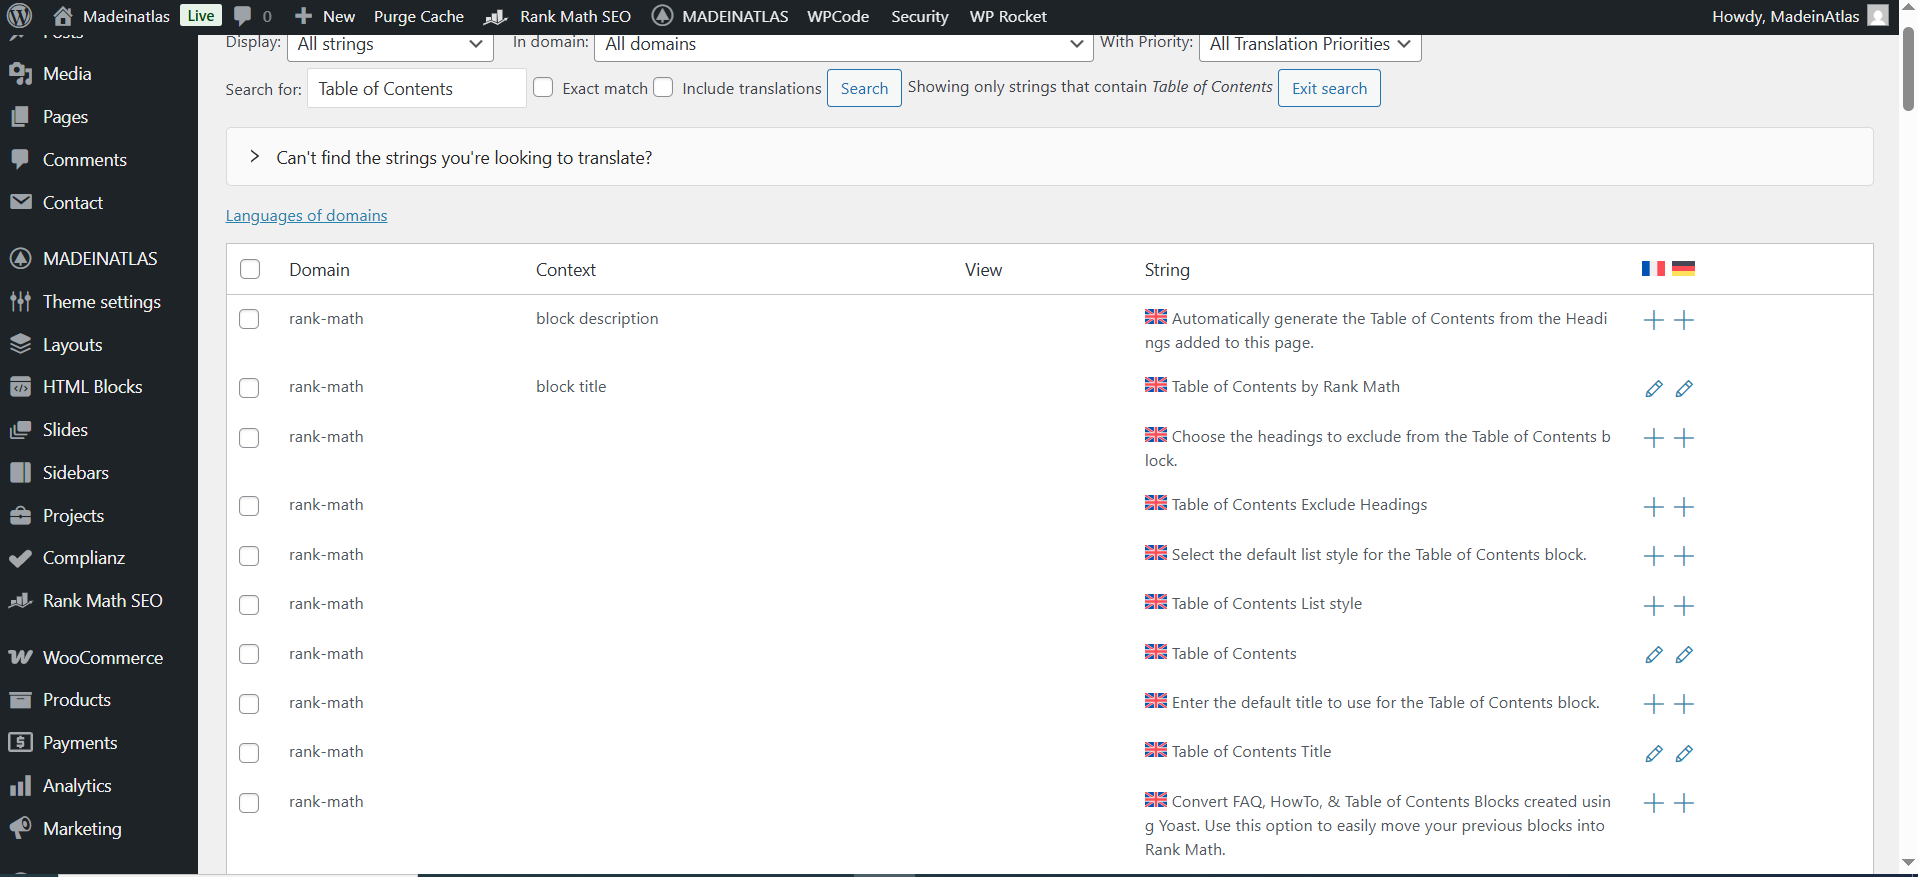Add French translation for 'Choose the headings to exclude'
The image size is (1918, 877).
1654,438
